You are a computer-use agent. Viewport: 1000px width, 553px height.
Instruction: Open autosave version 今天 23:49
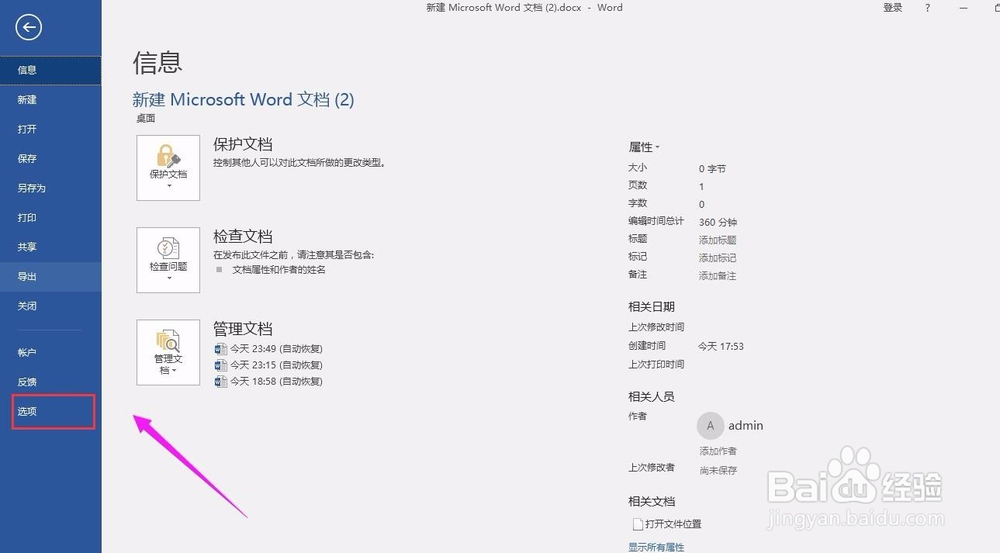point(268,349)
